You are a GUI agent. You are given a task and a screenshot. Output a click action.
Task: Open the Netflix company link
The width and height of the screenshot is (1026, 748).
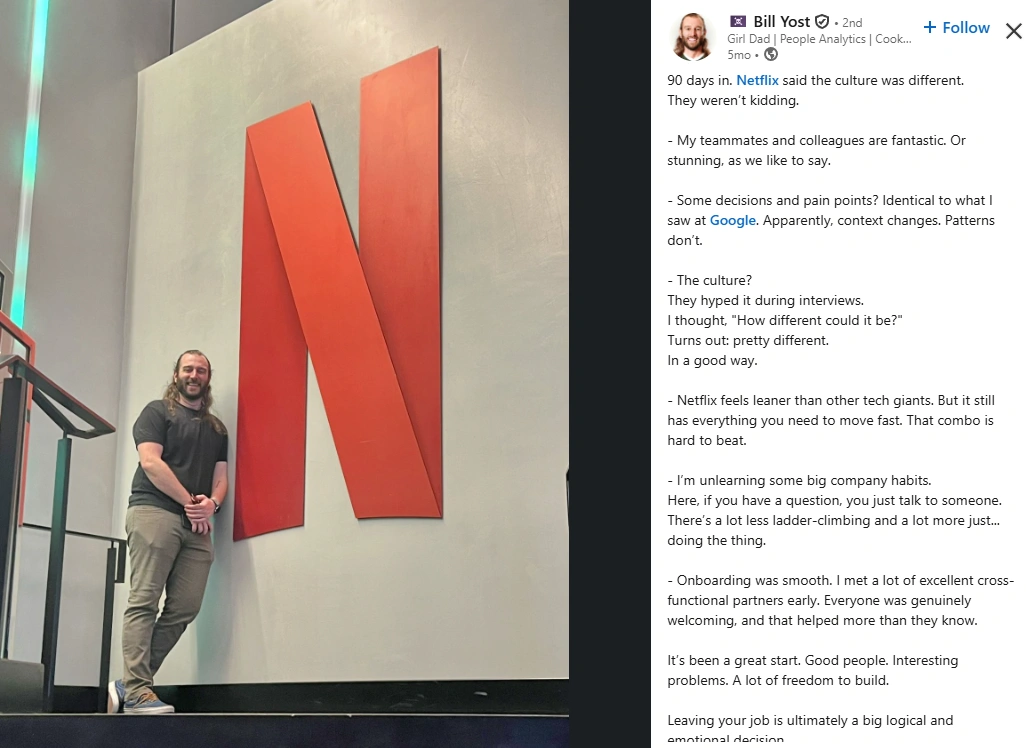757,80
